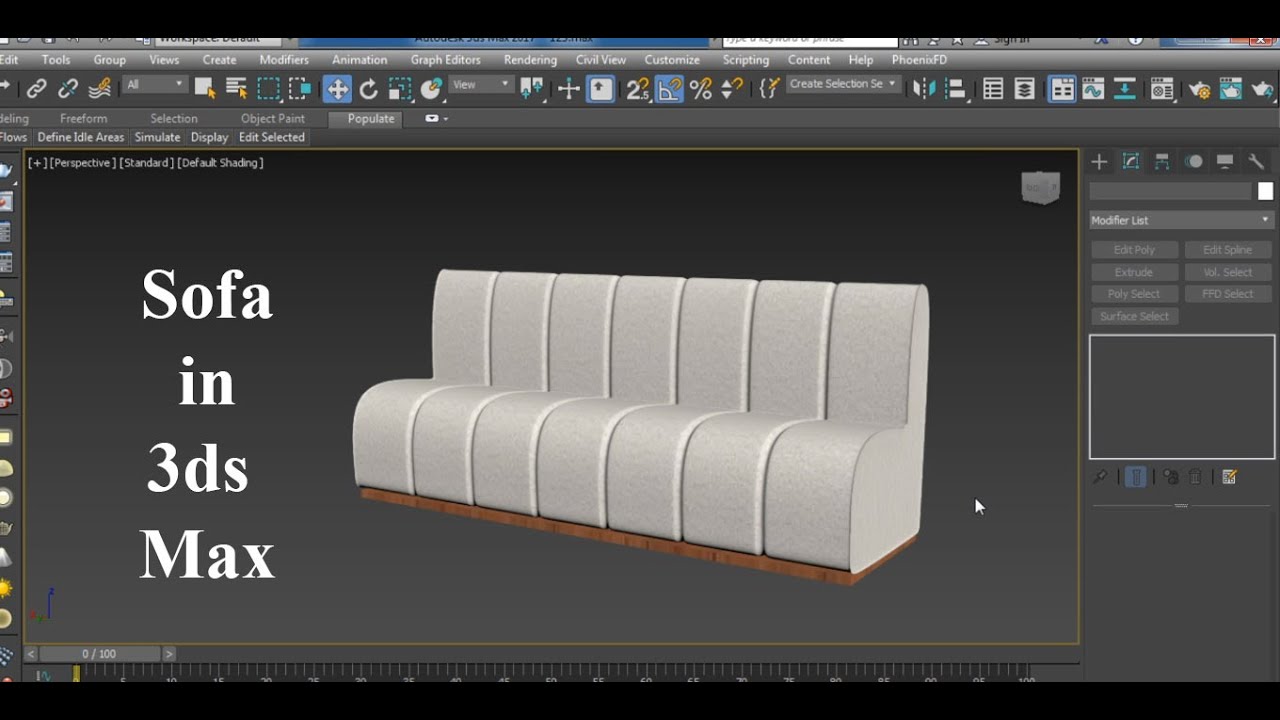
Task: Click the Bind to Space Warp icon
Action: tap(100, 89)
